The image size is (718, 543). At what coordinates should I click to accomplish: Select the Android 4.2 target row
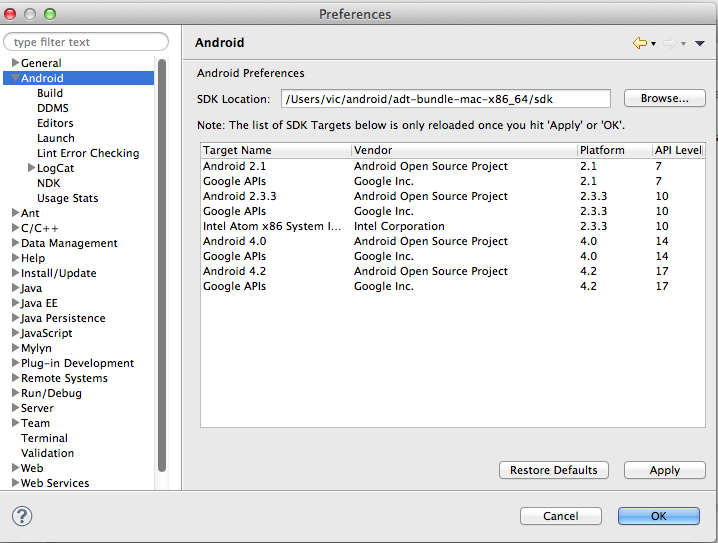pos(452,271)
